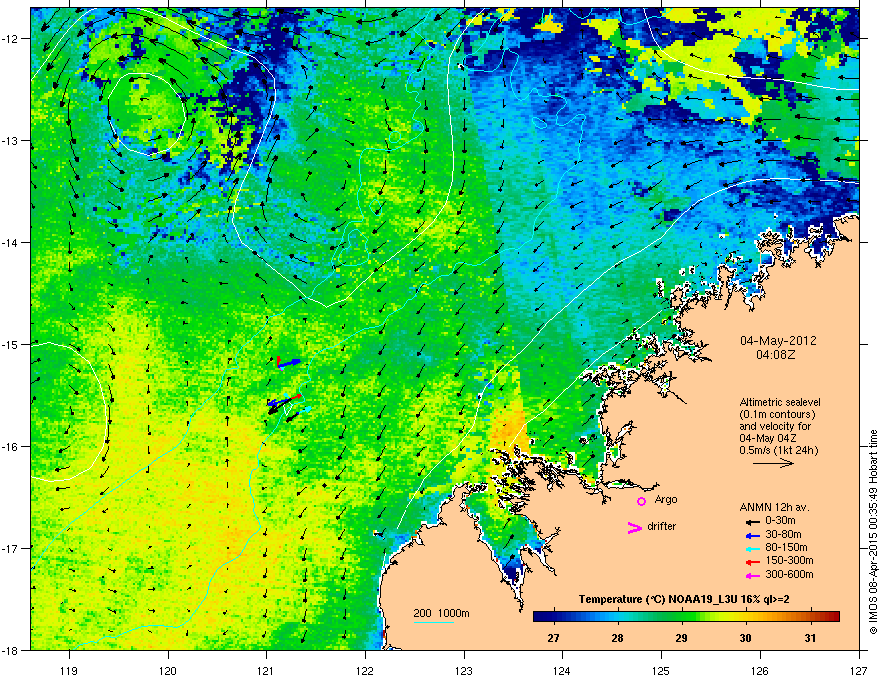Click the magenta drifter arrow symbol
This screenshot has height=680, width=880.
[x=634, y=527]
